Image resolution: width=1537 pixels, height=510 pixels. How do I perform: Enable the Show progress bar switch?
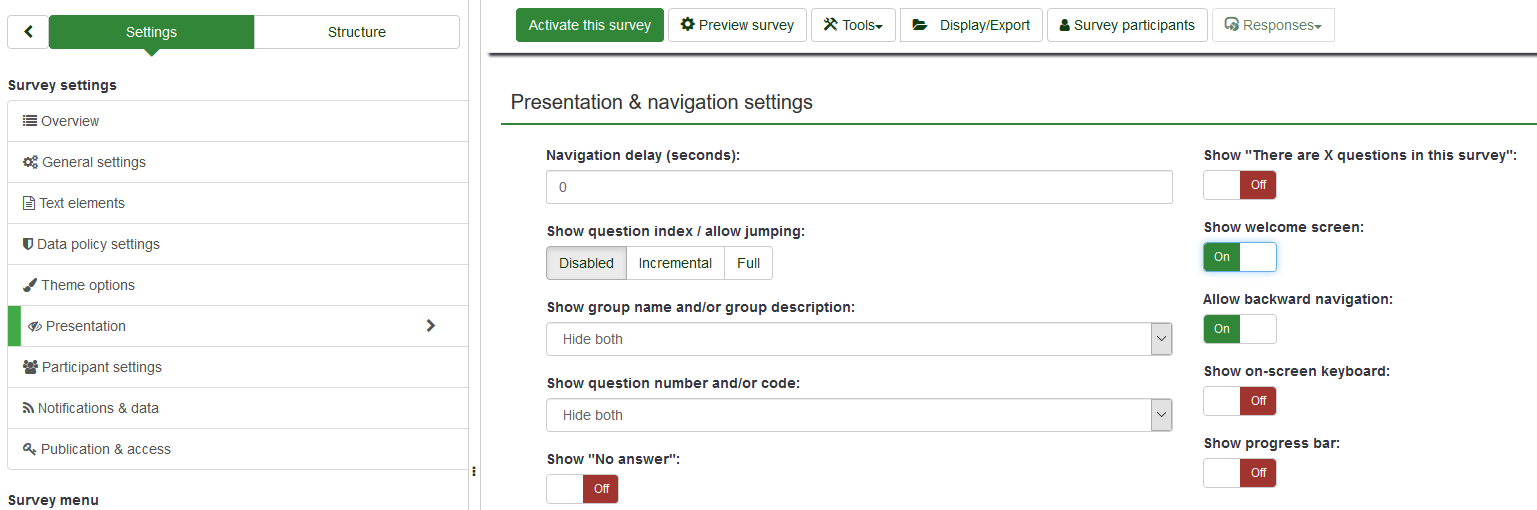click(1240, 473)
